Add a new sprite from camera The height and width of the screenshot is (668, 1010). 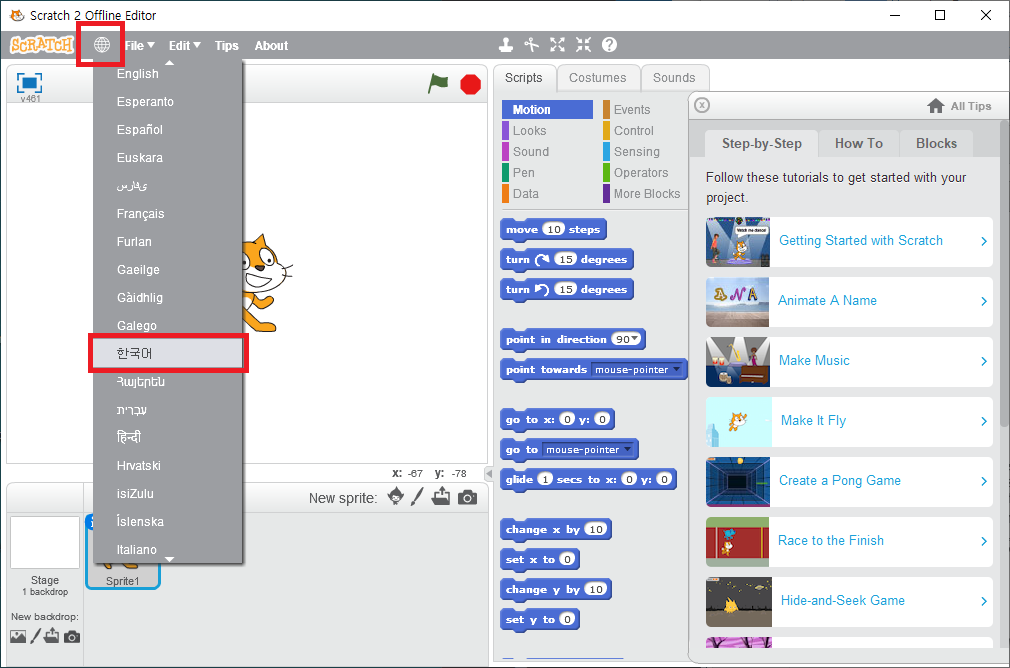pyautogui.click(x=467, y=497)
